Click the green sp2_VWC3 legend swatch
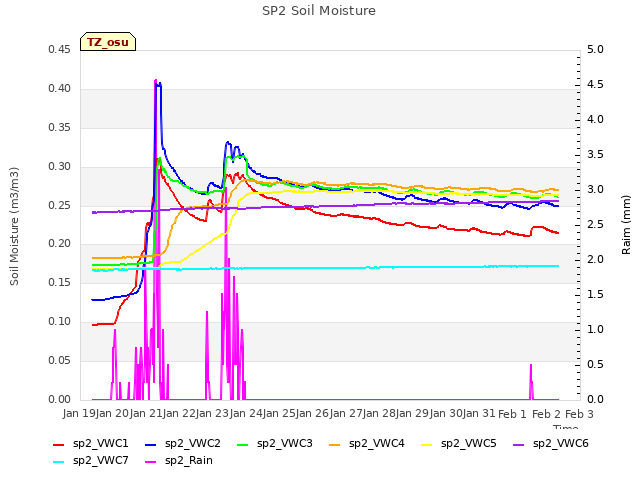This screenshot has width=640, height=480. 243,444
